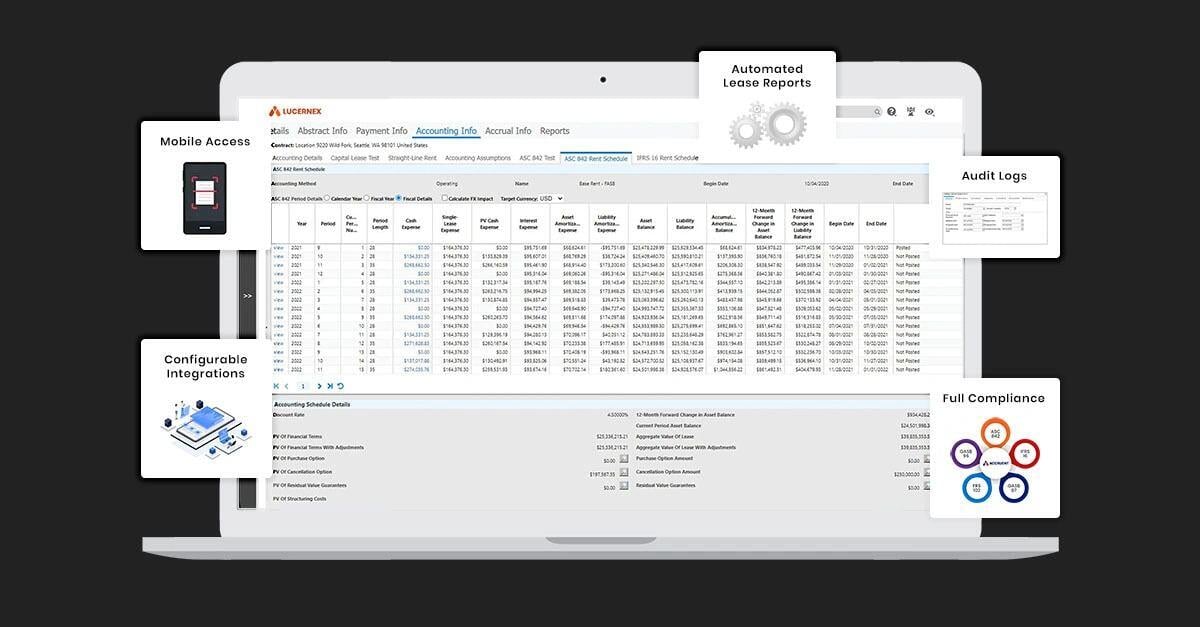Open the Reports tab
The width and height of the screenshot is (1200, 627).
[554, 131]
